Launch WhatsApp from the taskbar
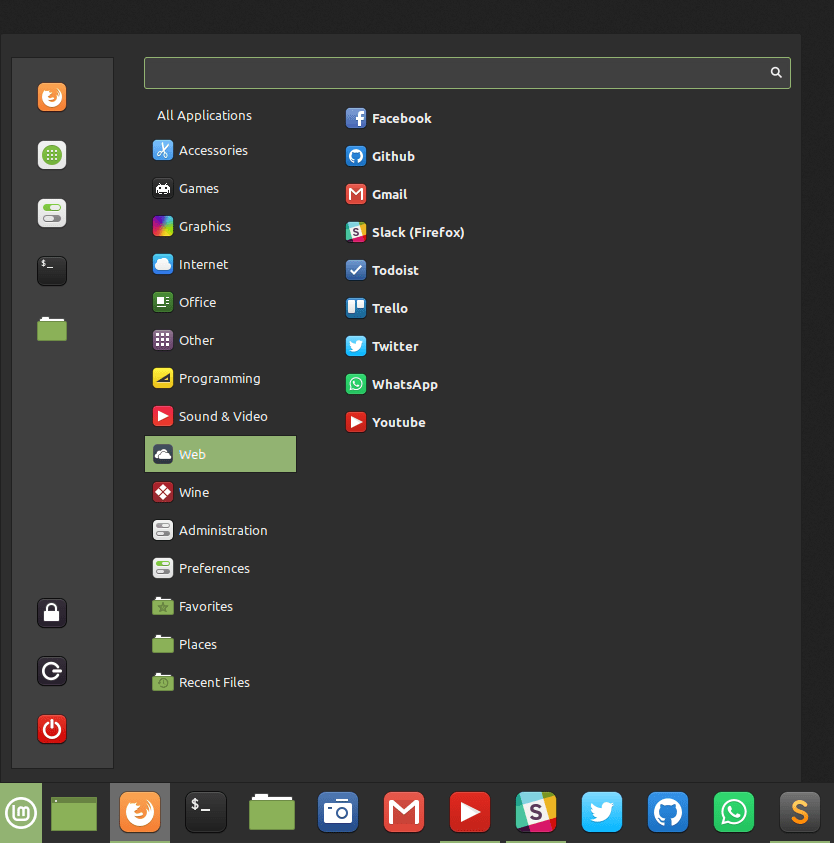834x843 pixels. pos(733,812)
